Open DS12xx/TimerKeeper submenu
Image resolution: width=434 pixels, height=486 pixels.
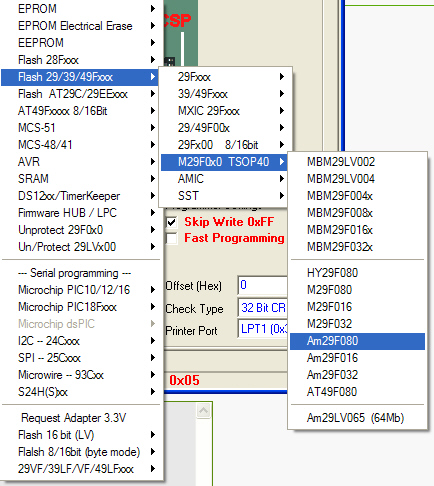click(x=81, y=196)
